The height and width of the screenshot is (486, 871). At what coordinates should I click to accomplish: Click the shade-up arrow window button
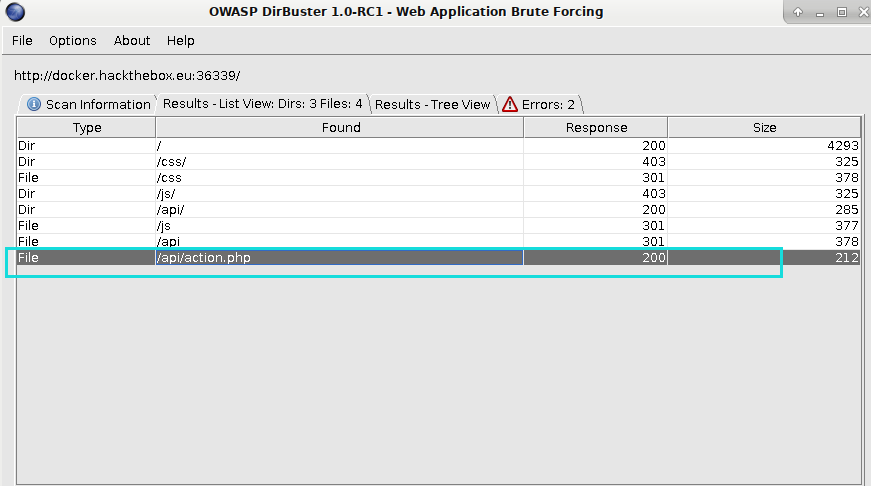click(x=798, y=12)
